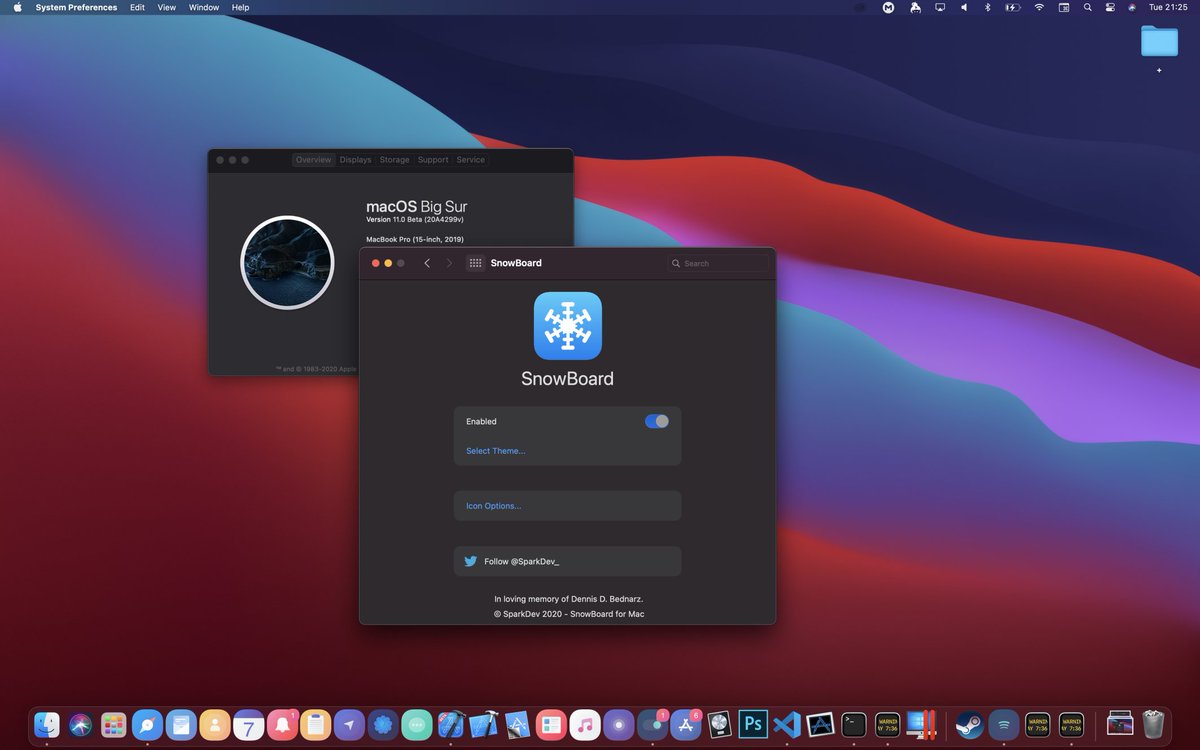This screenshot has width=1200, height=750.
Task: Show all preferences grid button
Action: 475,263
